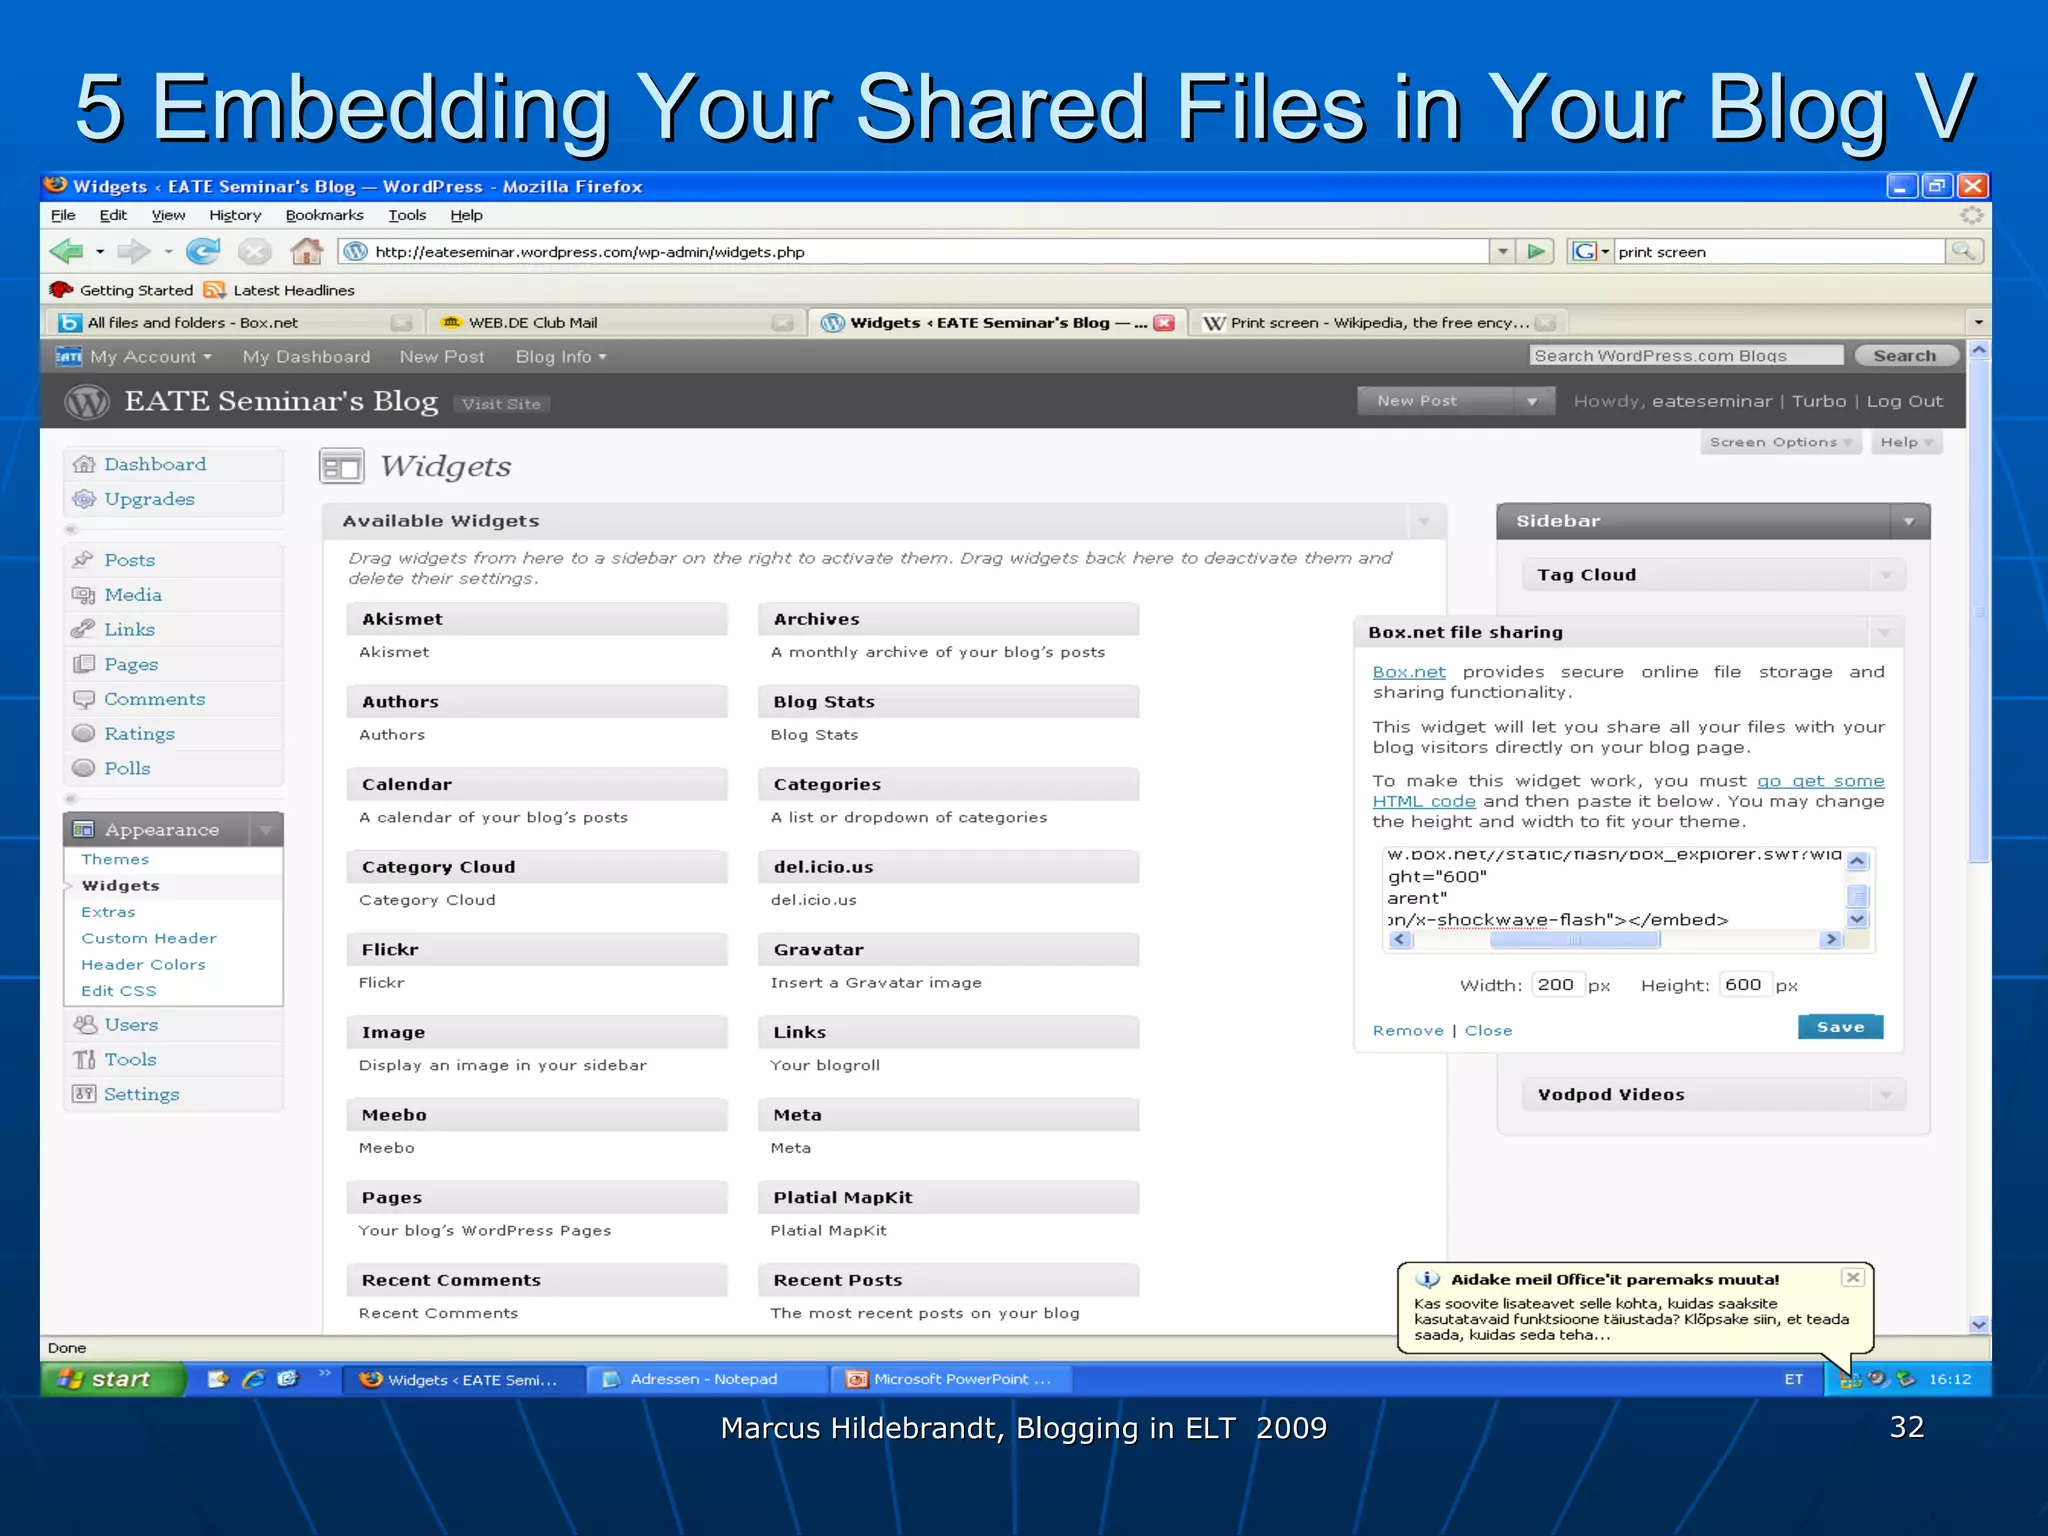Expand the My Account dropdown menu
This screenshot has height=1536, width=2048.
[x=150, y=357]
